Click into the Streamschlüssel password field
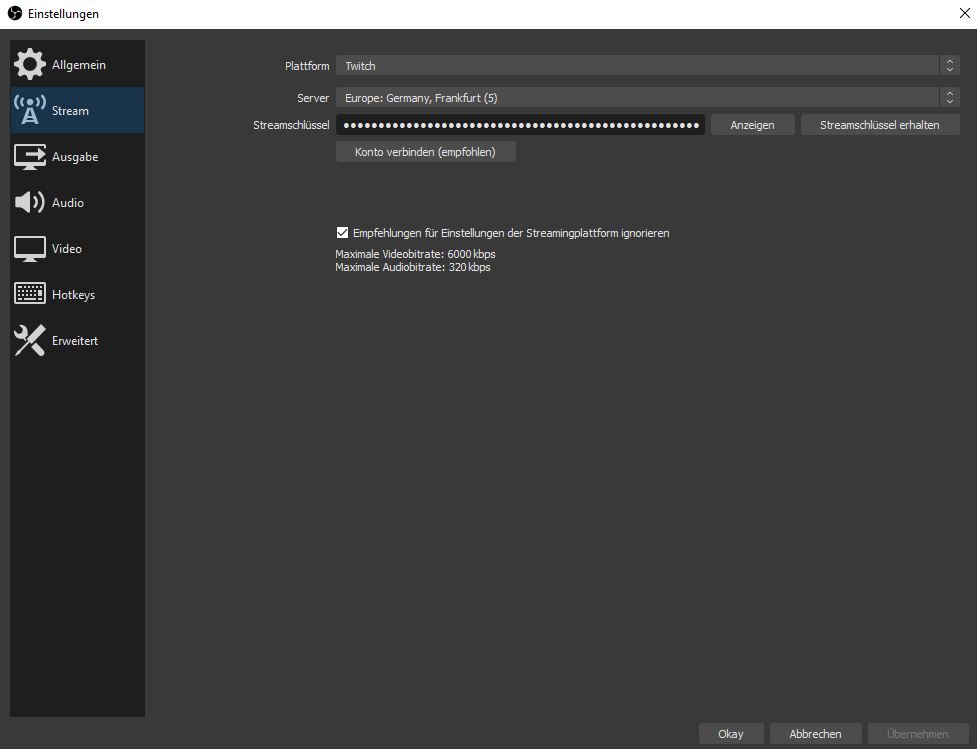Image resolution: width=977 pixels, height=749 pixels. click(x=520, y=125)
